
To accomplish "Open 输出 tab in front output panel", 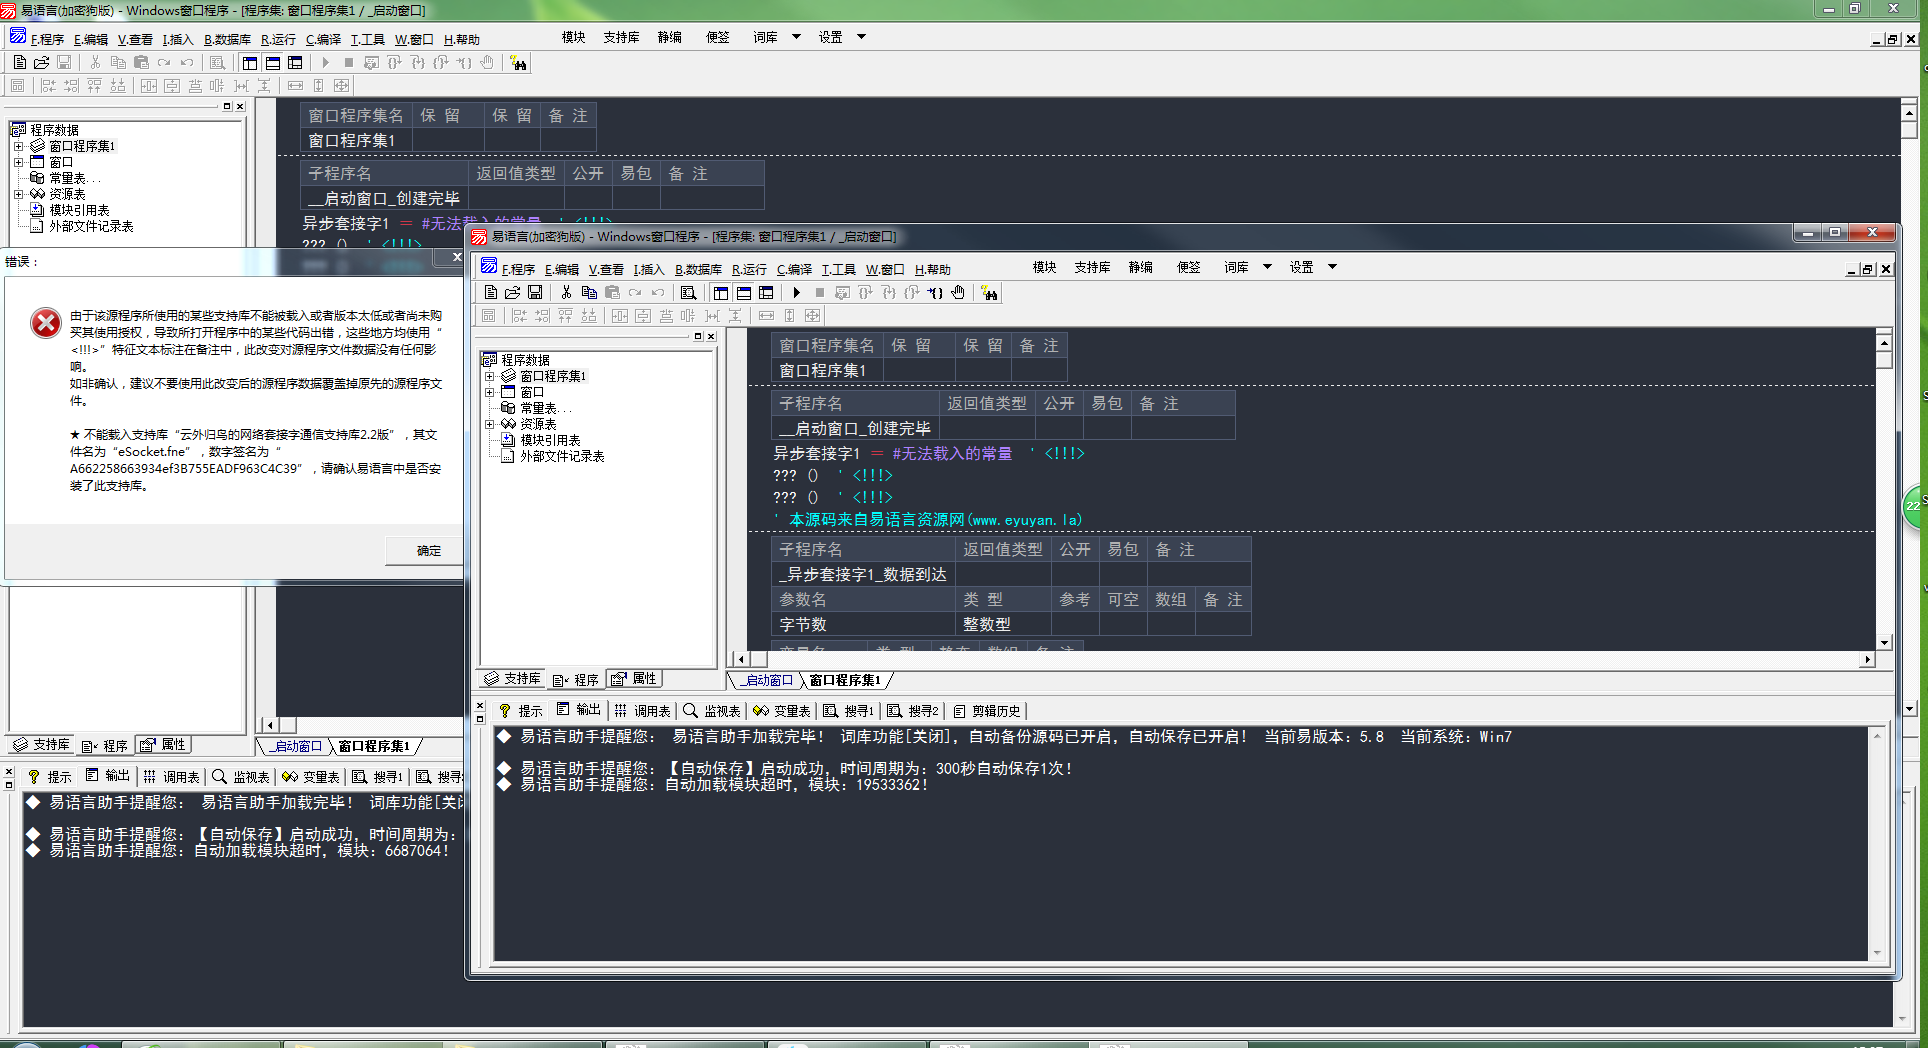I will (578, 710).
